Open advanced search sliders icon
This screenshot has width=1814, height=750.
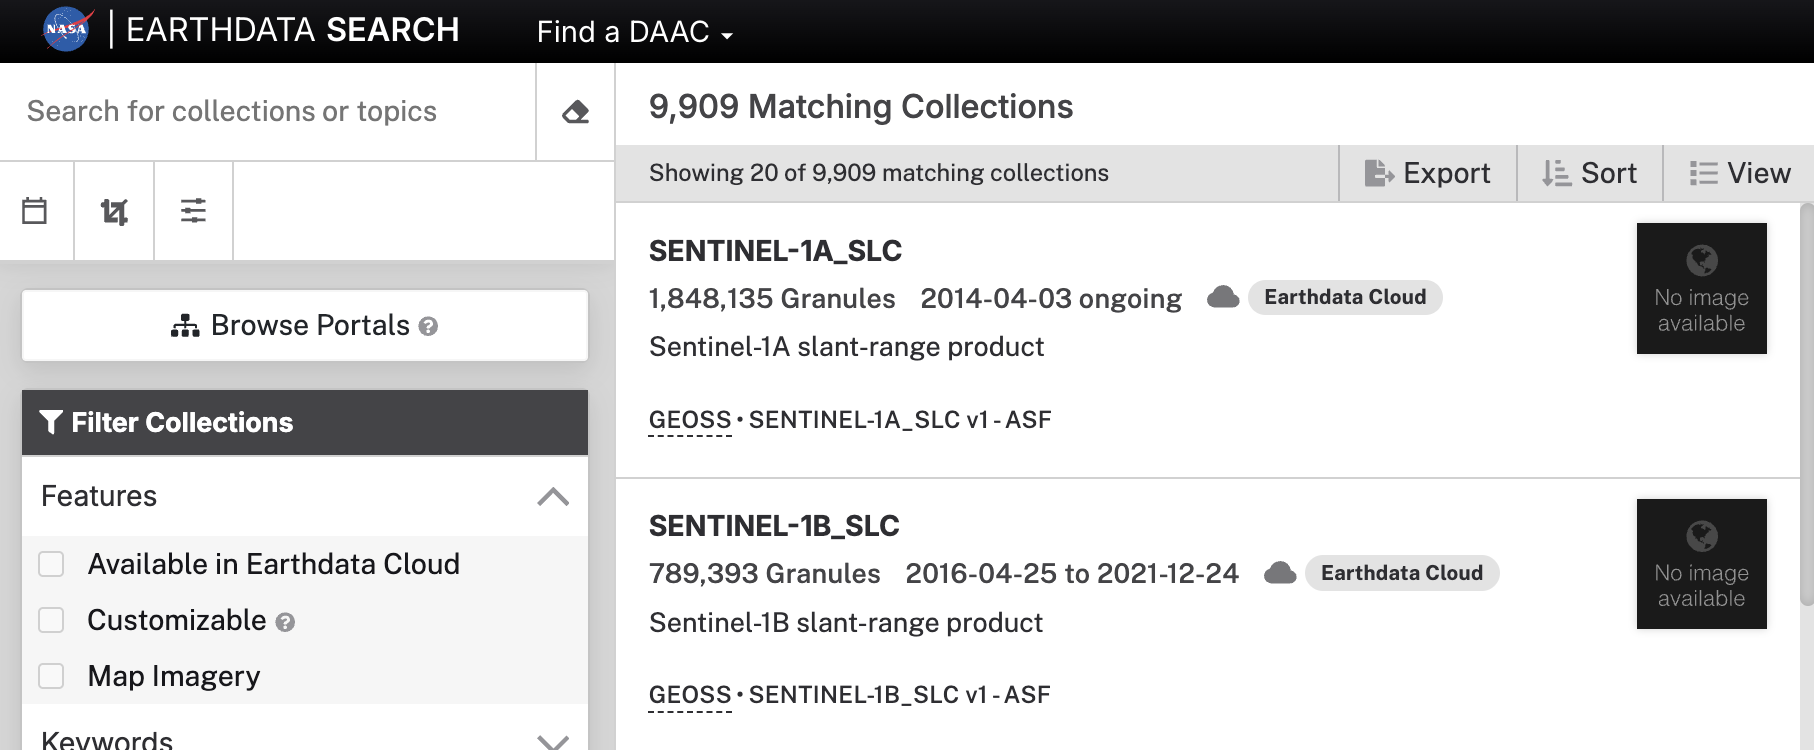[x=193, y=211]
